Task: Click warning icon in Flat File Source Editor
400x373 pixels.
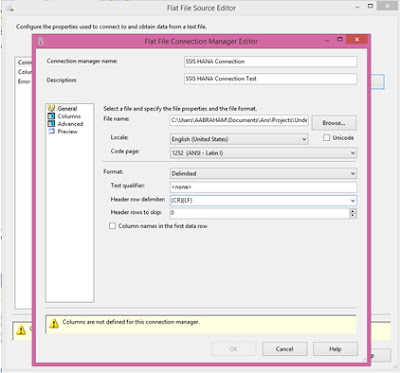Action: point(21,330)
